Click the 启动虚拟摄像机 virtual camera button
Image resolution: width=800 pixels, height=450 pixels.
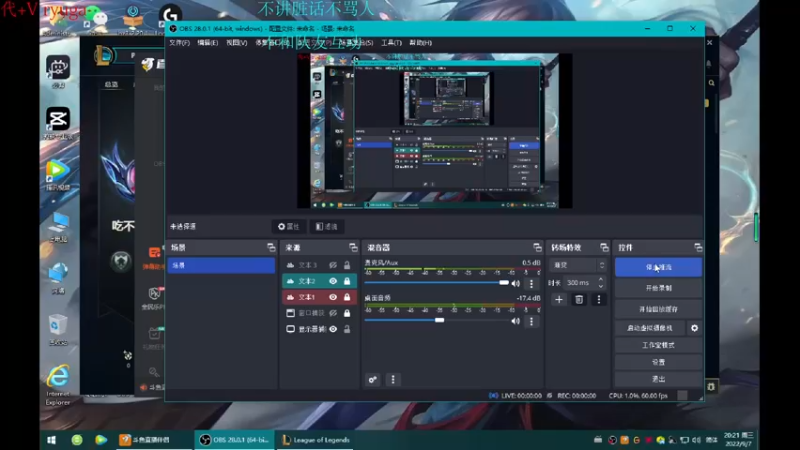pos(649,328)
